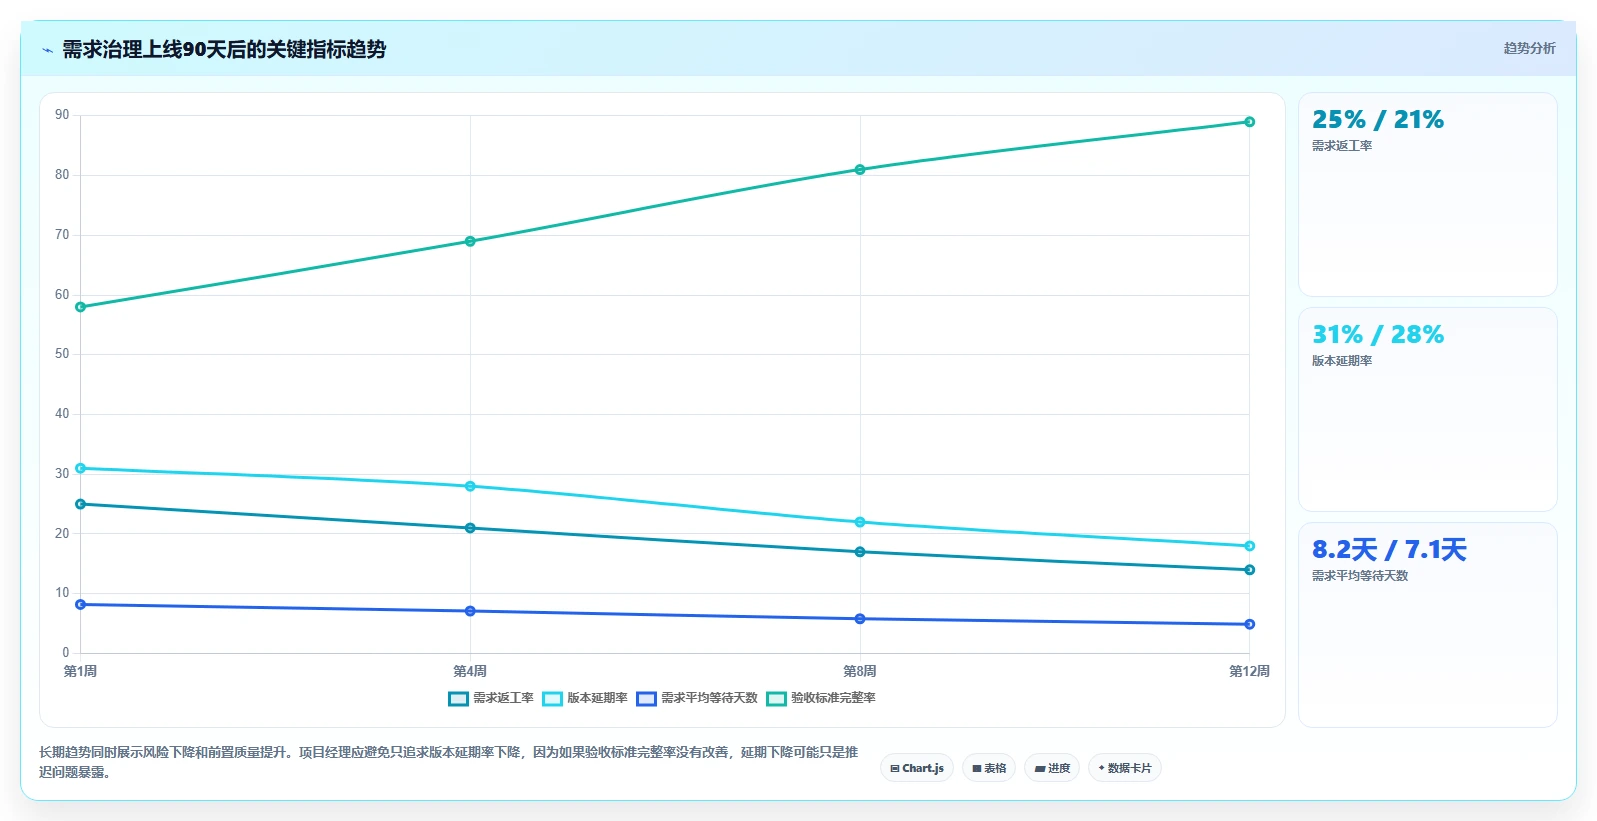Toggle 需求返工率 series in the legend

point(491,698)
